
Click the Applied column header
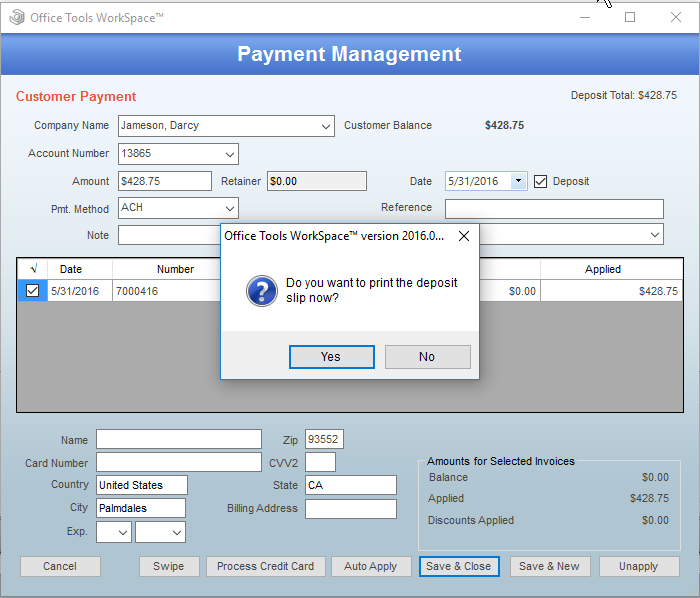pyautogui.click(x=611, y=269)
